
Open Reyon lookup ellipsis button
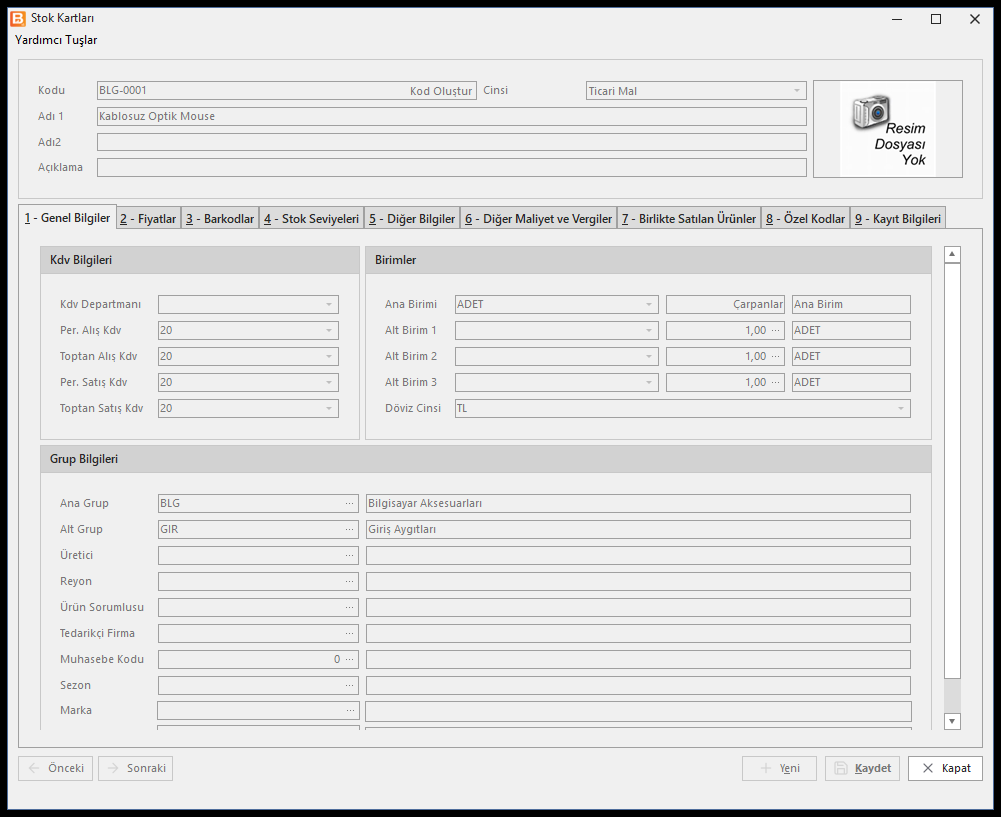point(349,582)
